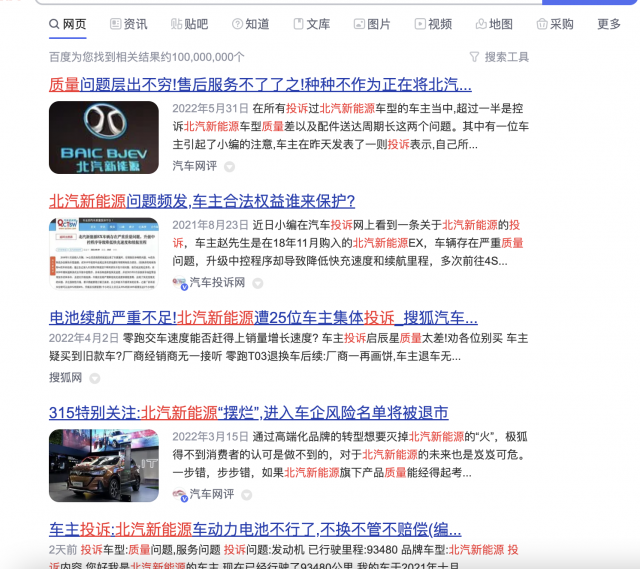Click the BAIC BJEV logo thumbnail
640x569 pixels.
[104, 138]
